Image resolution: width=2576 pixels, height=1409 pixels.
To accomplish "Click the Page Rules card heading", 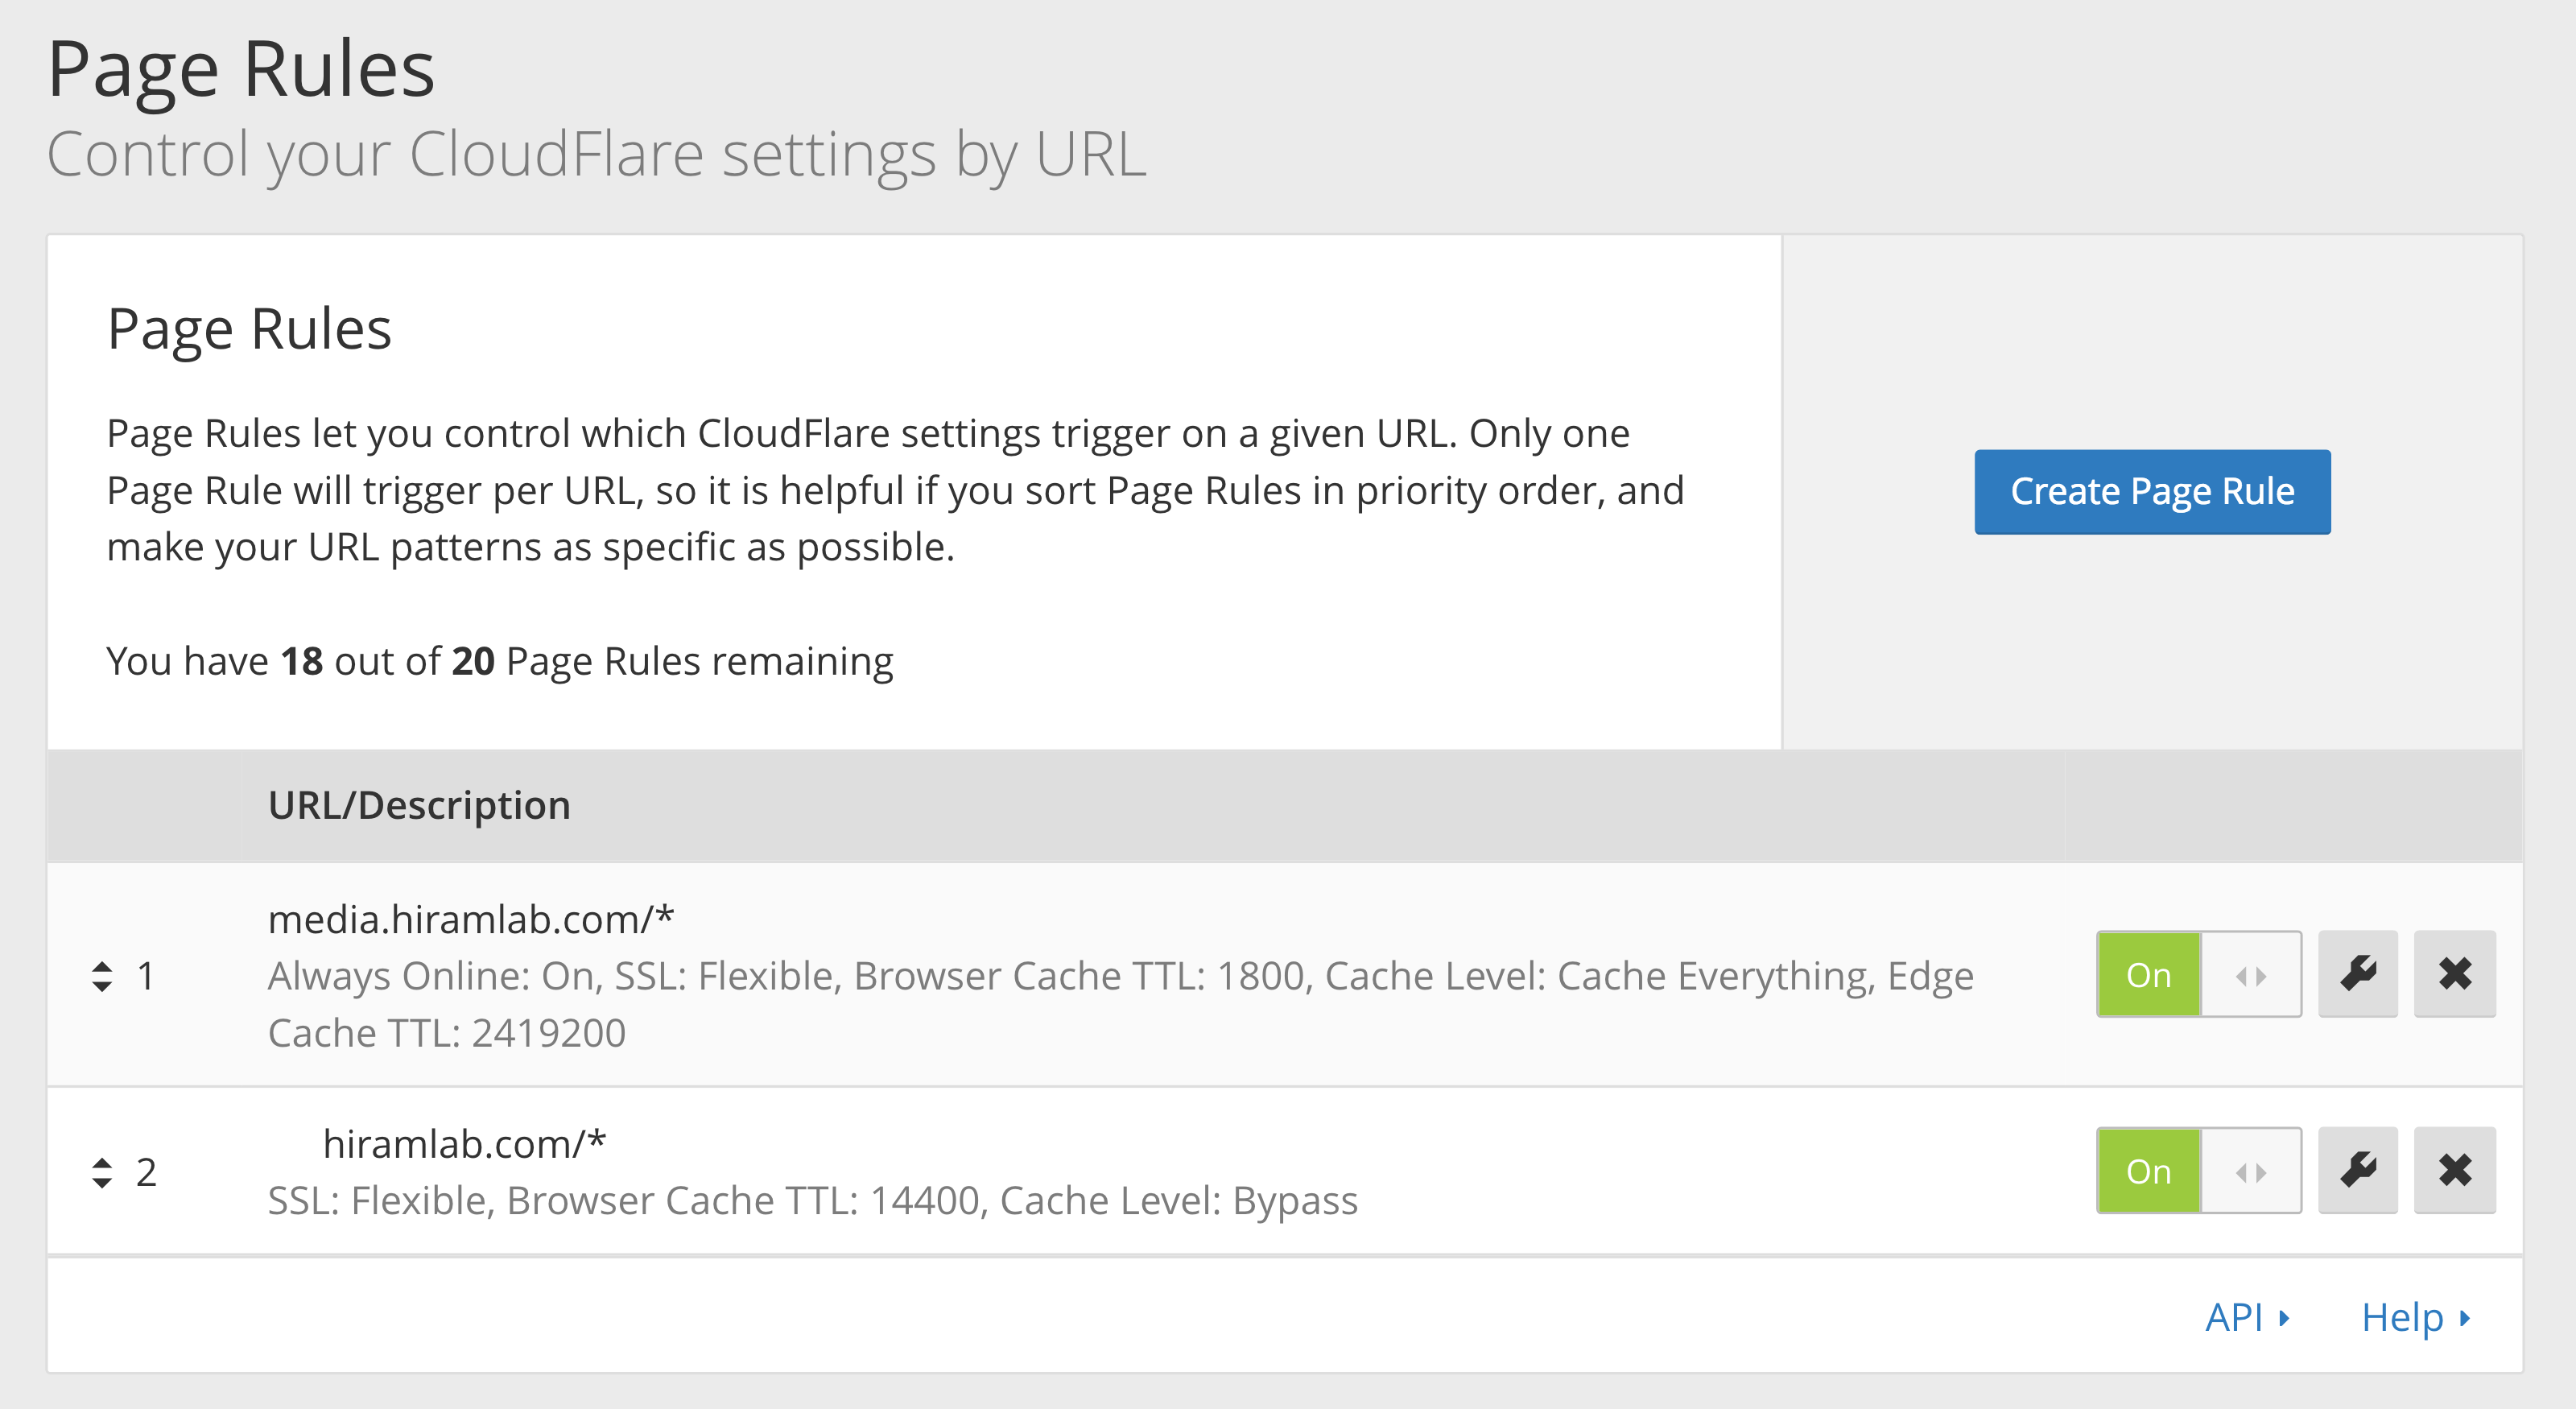I will (x=249, y=330).
